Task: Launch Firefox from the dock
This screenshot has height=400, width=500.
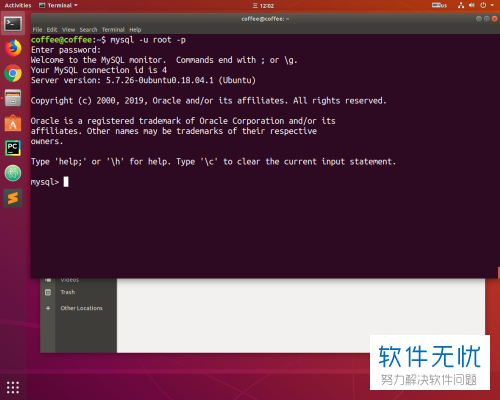Action: point(13,48)
